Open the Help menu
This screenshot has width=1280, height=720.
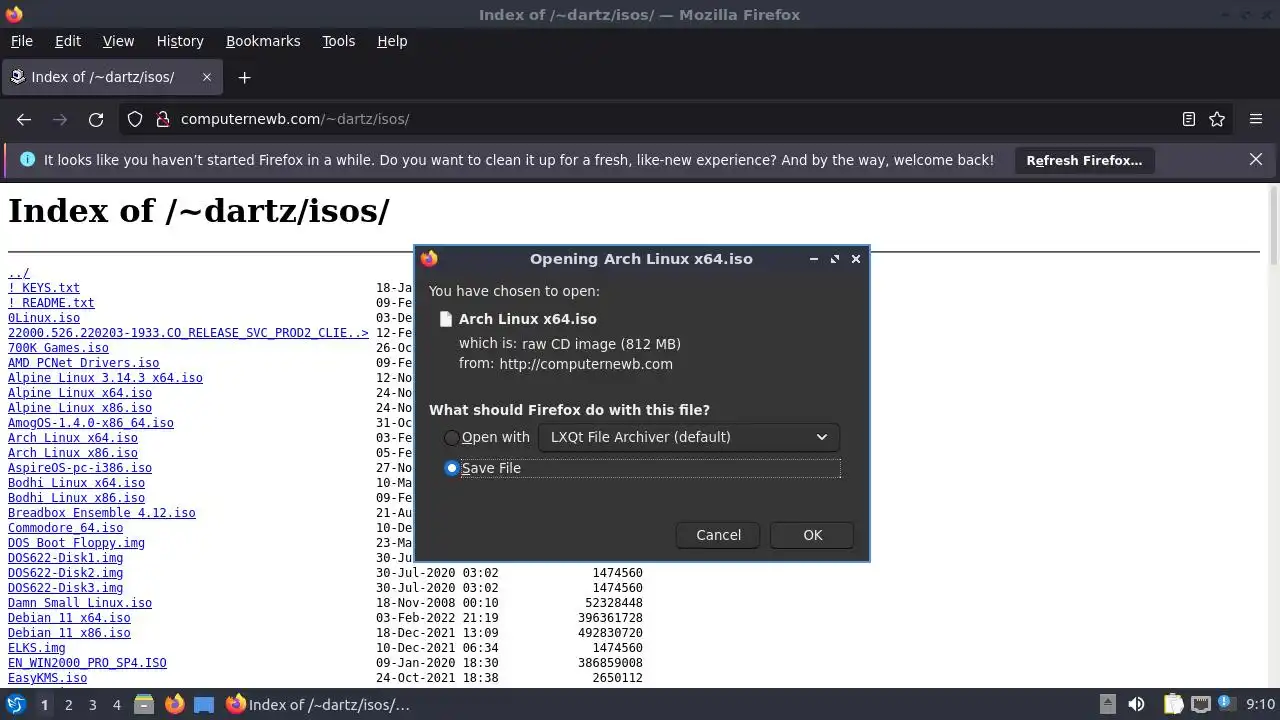[392, 41]
